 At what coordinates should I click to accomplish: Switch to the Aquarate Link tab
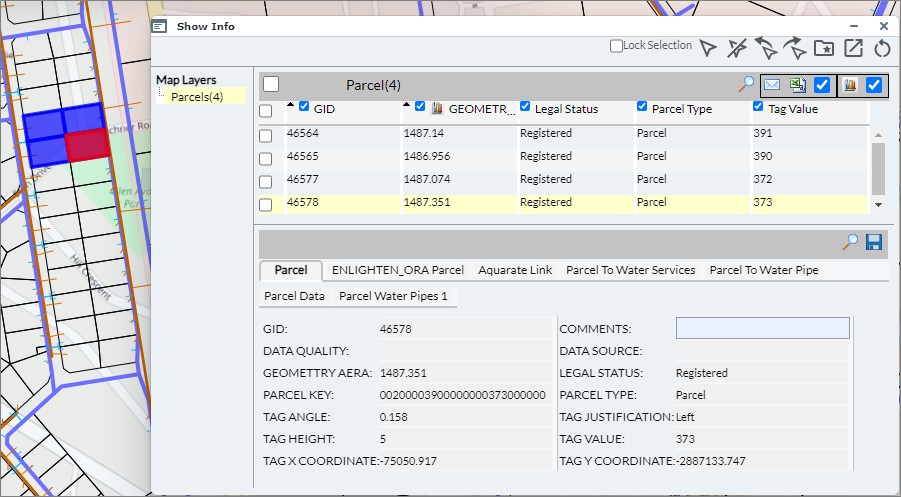[515, 270]
